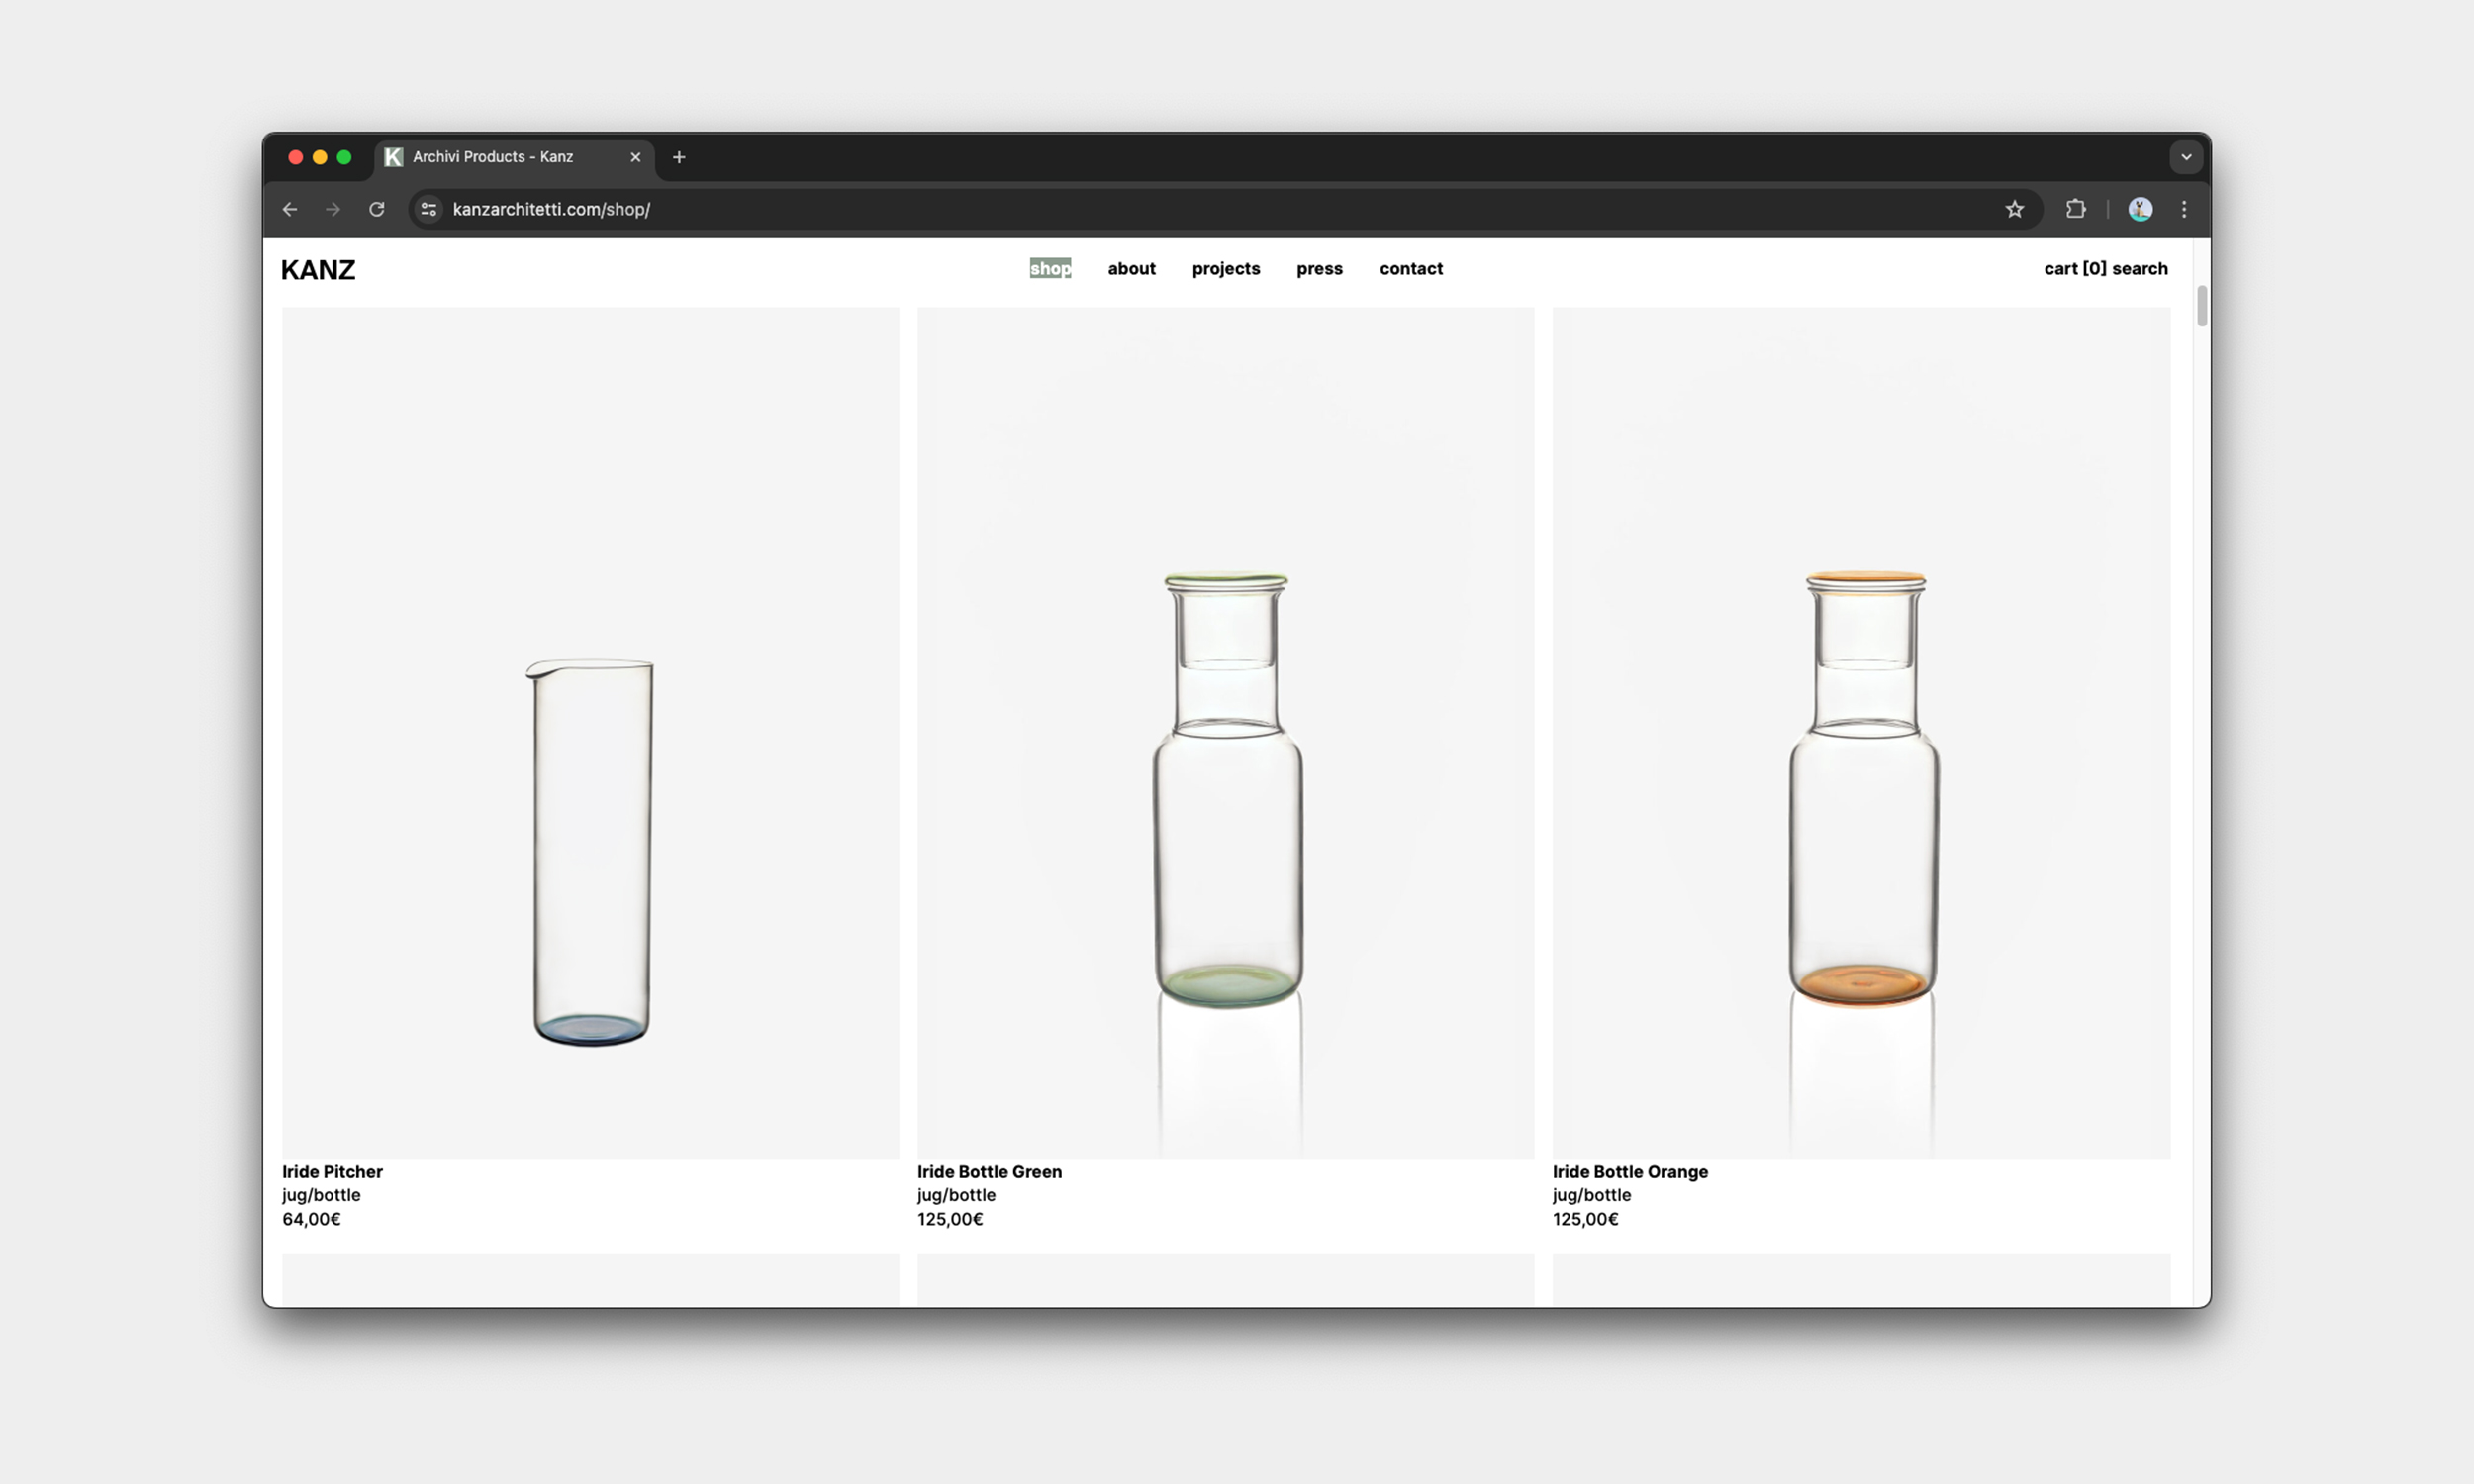Go to the projects page
Viewport: 2474px width, 1484px height.
[1225, 268]
